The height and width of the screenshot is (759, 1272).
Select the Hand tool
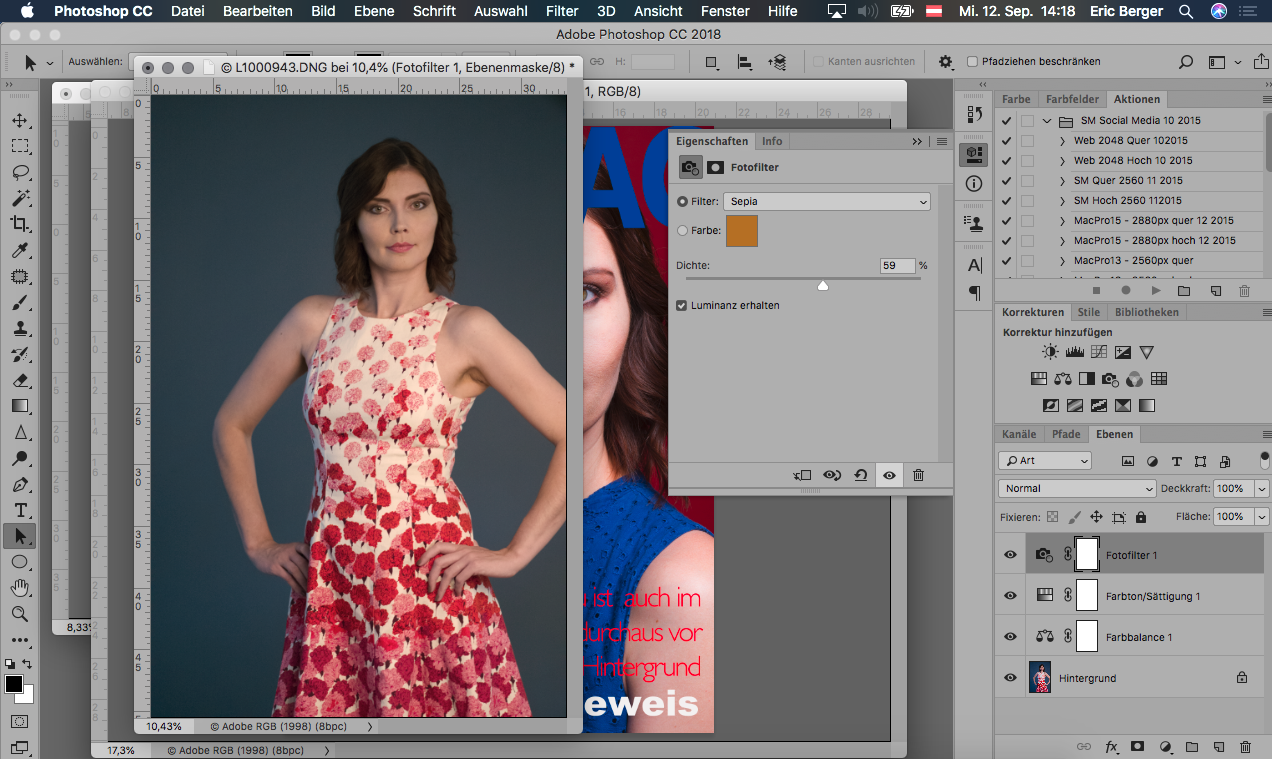click(x=20, y=588)
